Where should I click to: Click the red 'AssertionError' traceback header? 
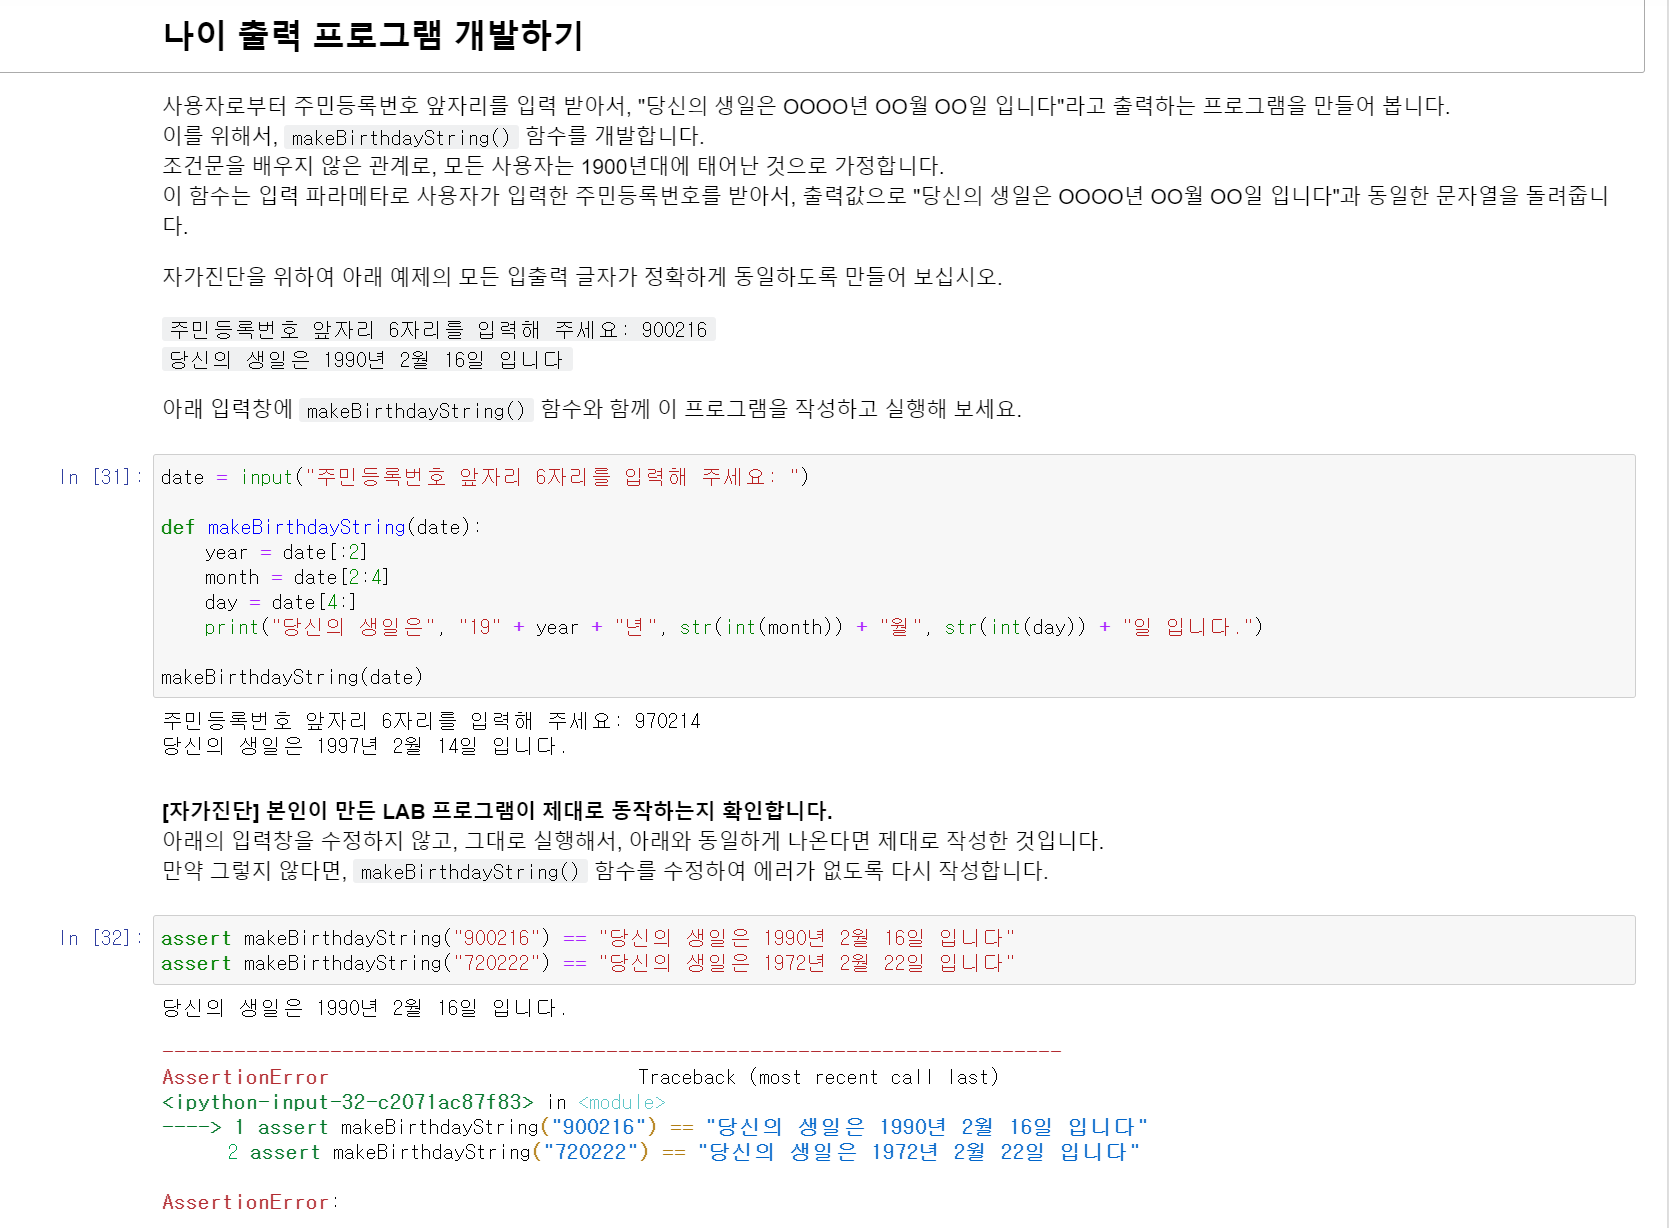pyautogui.click(x=245, y=1077)
